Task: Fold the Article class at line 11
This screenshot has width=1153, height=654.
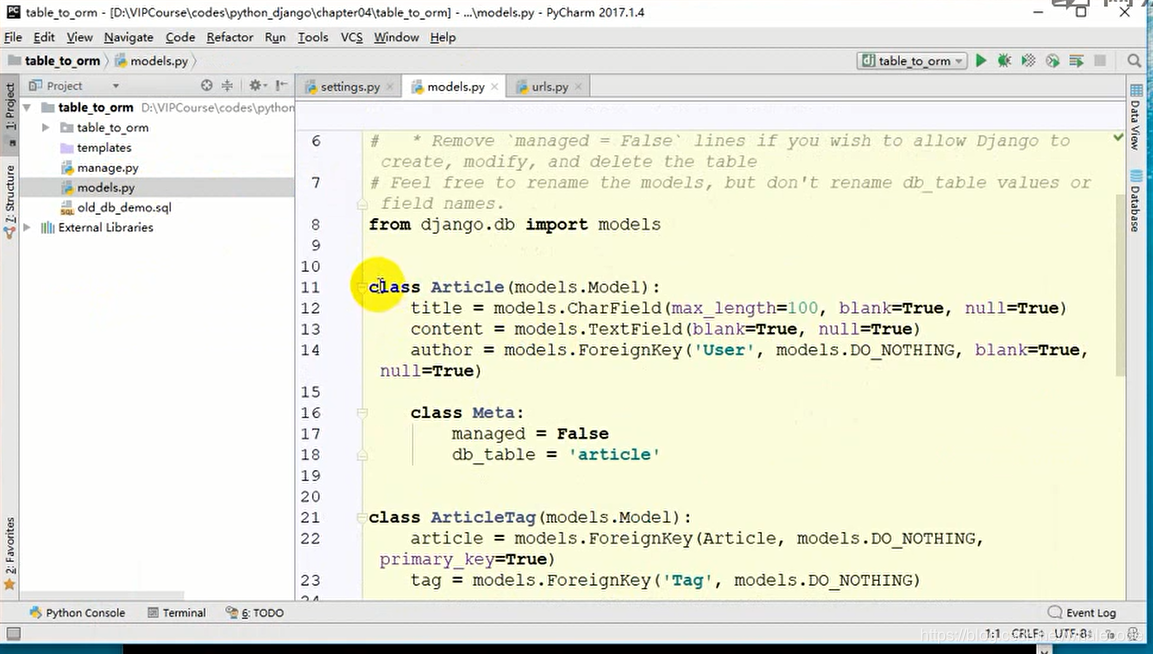Action: [362, 287]
